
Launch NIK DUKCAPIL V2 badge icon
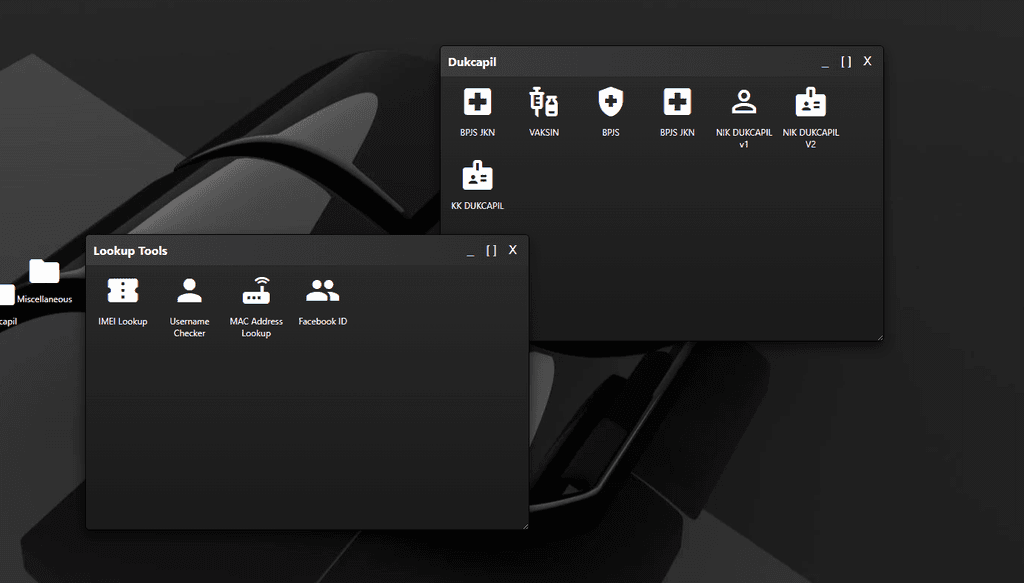coord(810,102)
